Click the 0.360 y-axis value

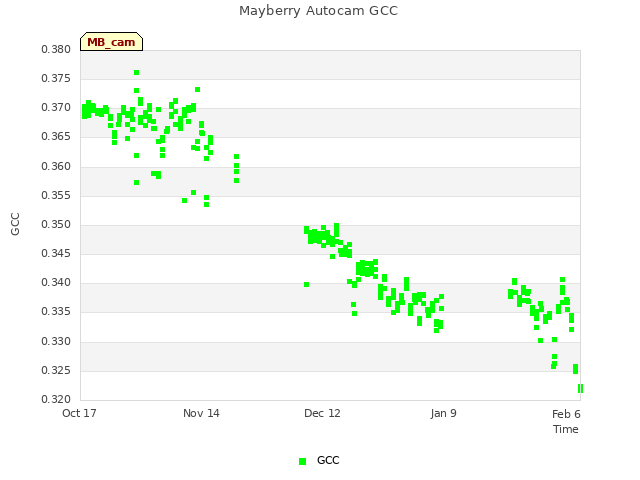click(x=56, y=167)
